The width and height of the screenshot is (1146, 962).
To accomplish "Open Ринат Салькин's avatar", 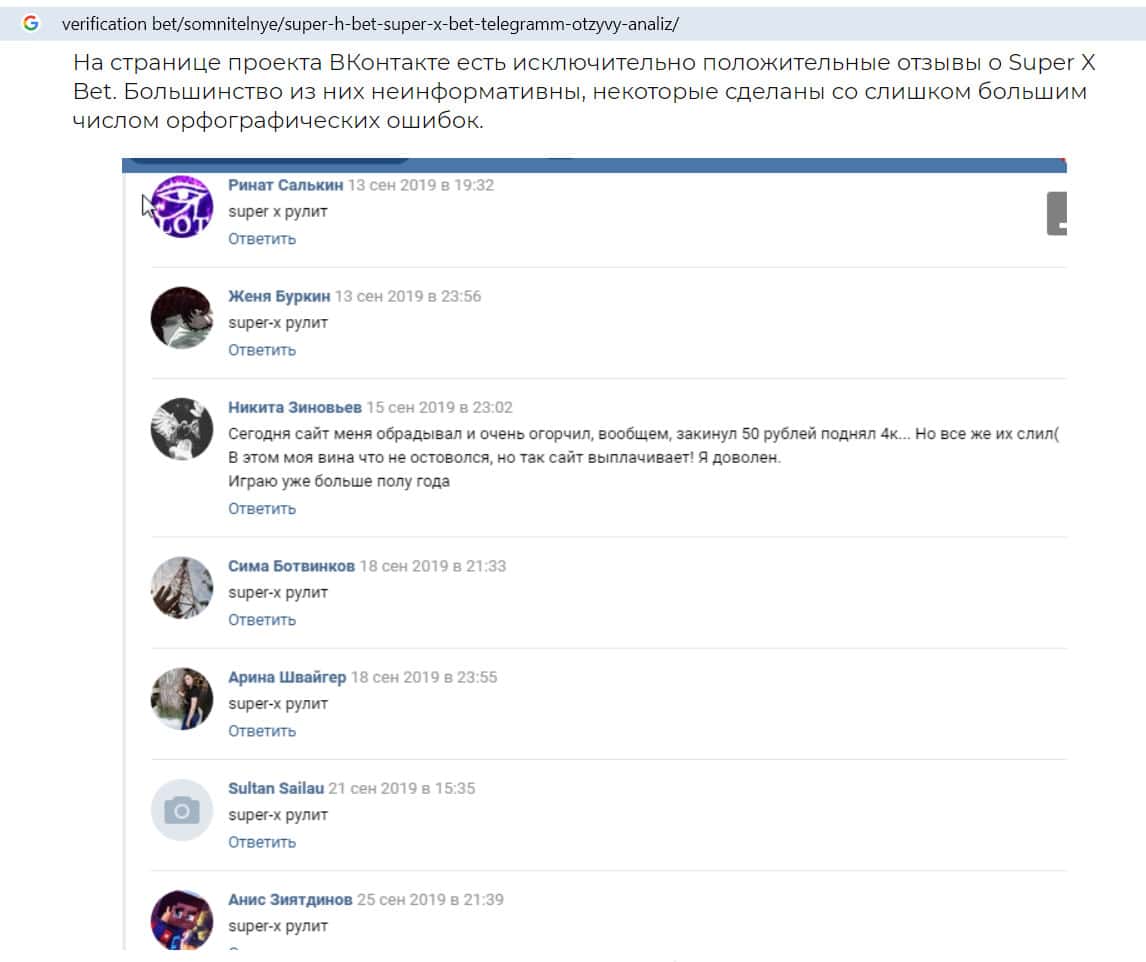I will [x=182, y=207].
